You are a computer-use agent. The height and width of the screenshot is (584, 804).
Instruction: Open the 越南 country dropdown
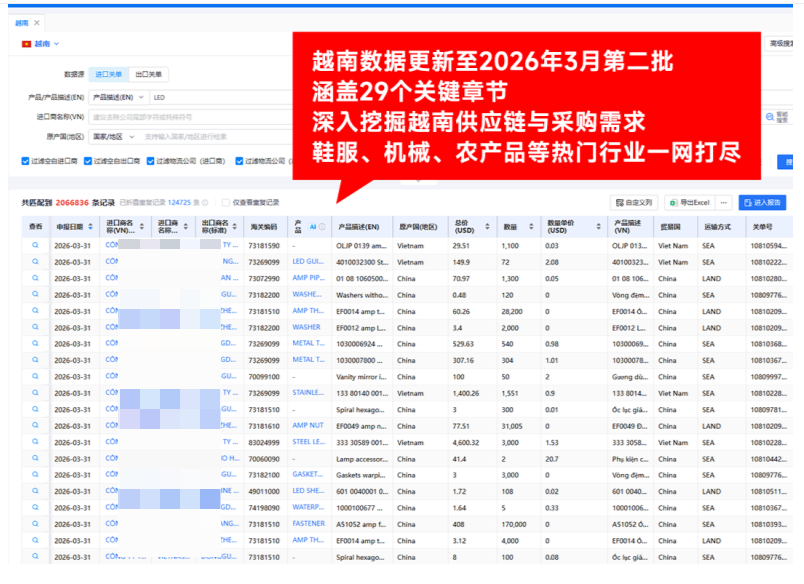[46, 44]
